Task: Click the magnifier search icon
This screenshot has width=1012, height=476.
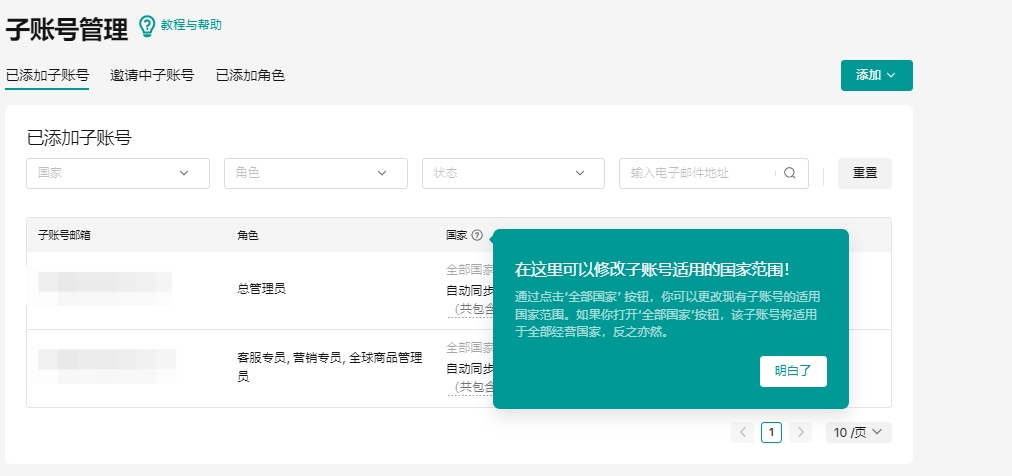Action: coord(790,173)
